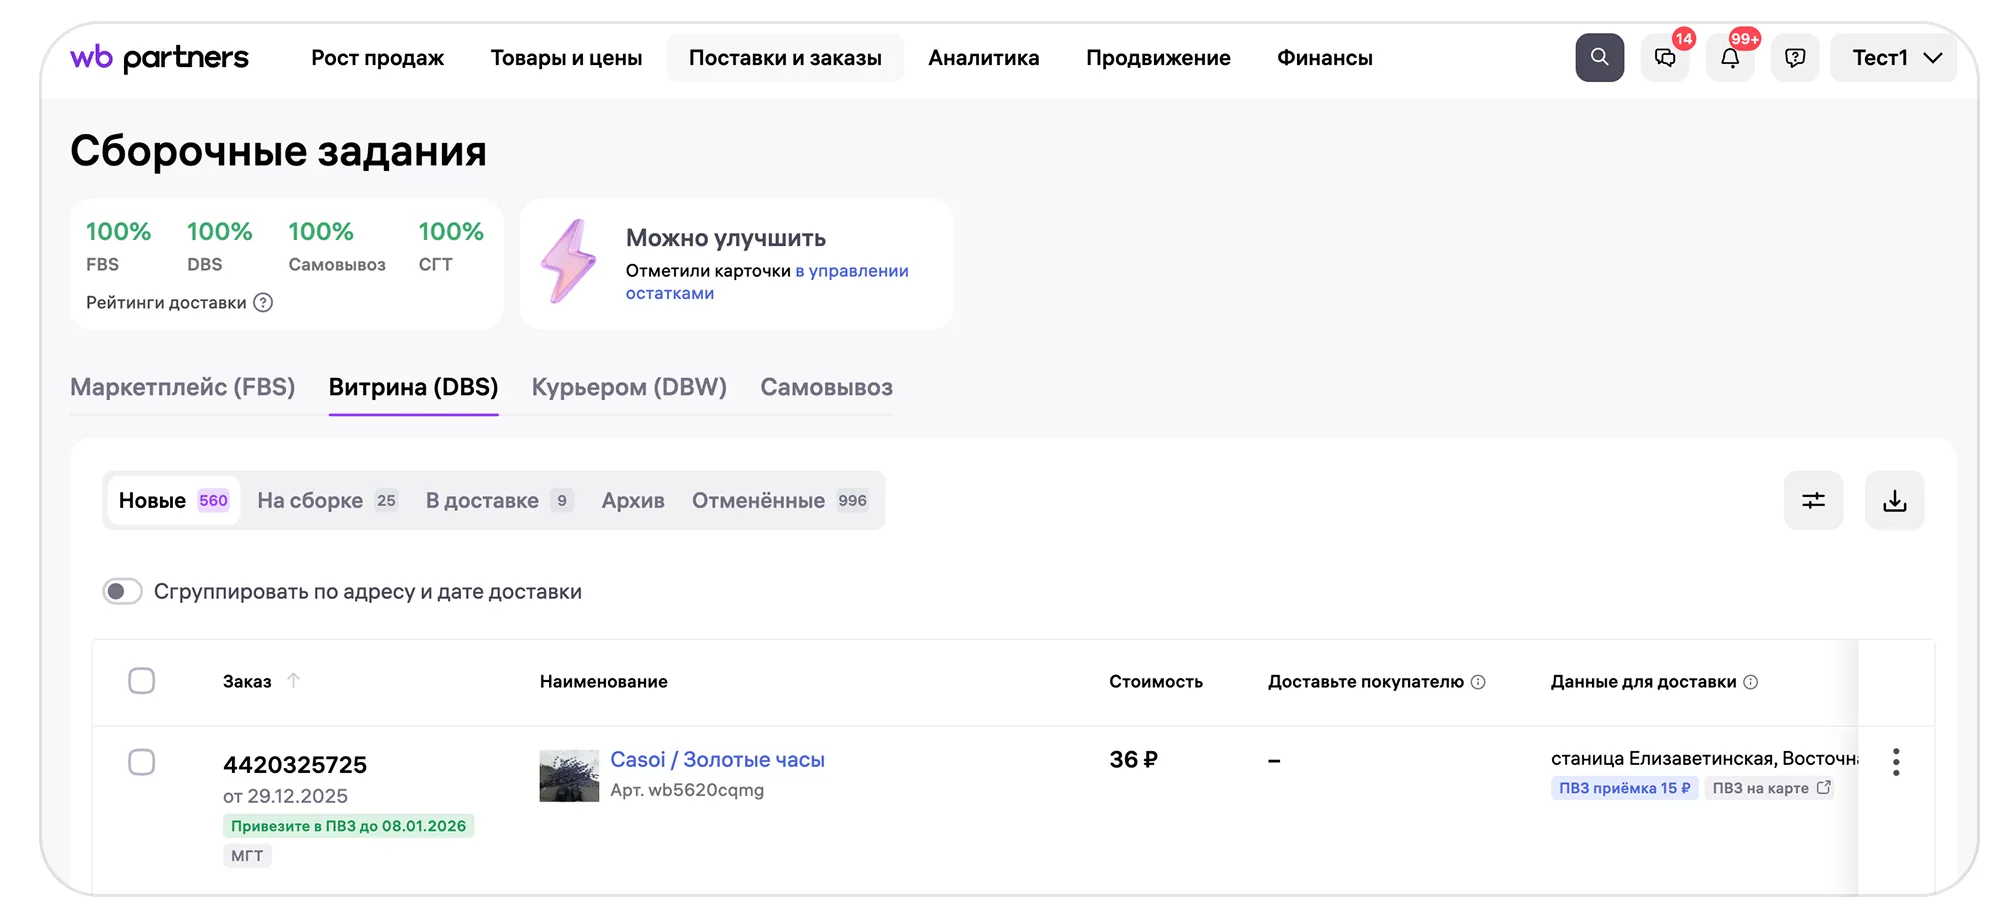Click the Casoi watch product thumbnail
The width and height of the screenshot is (2016, 918).
coord(569,776)
